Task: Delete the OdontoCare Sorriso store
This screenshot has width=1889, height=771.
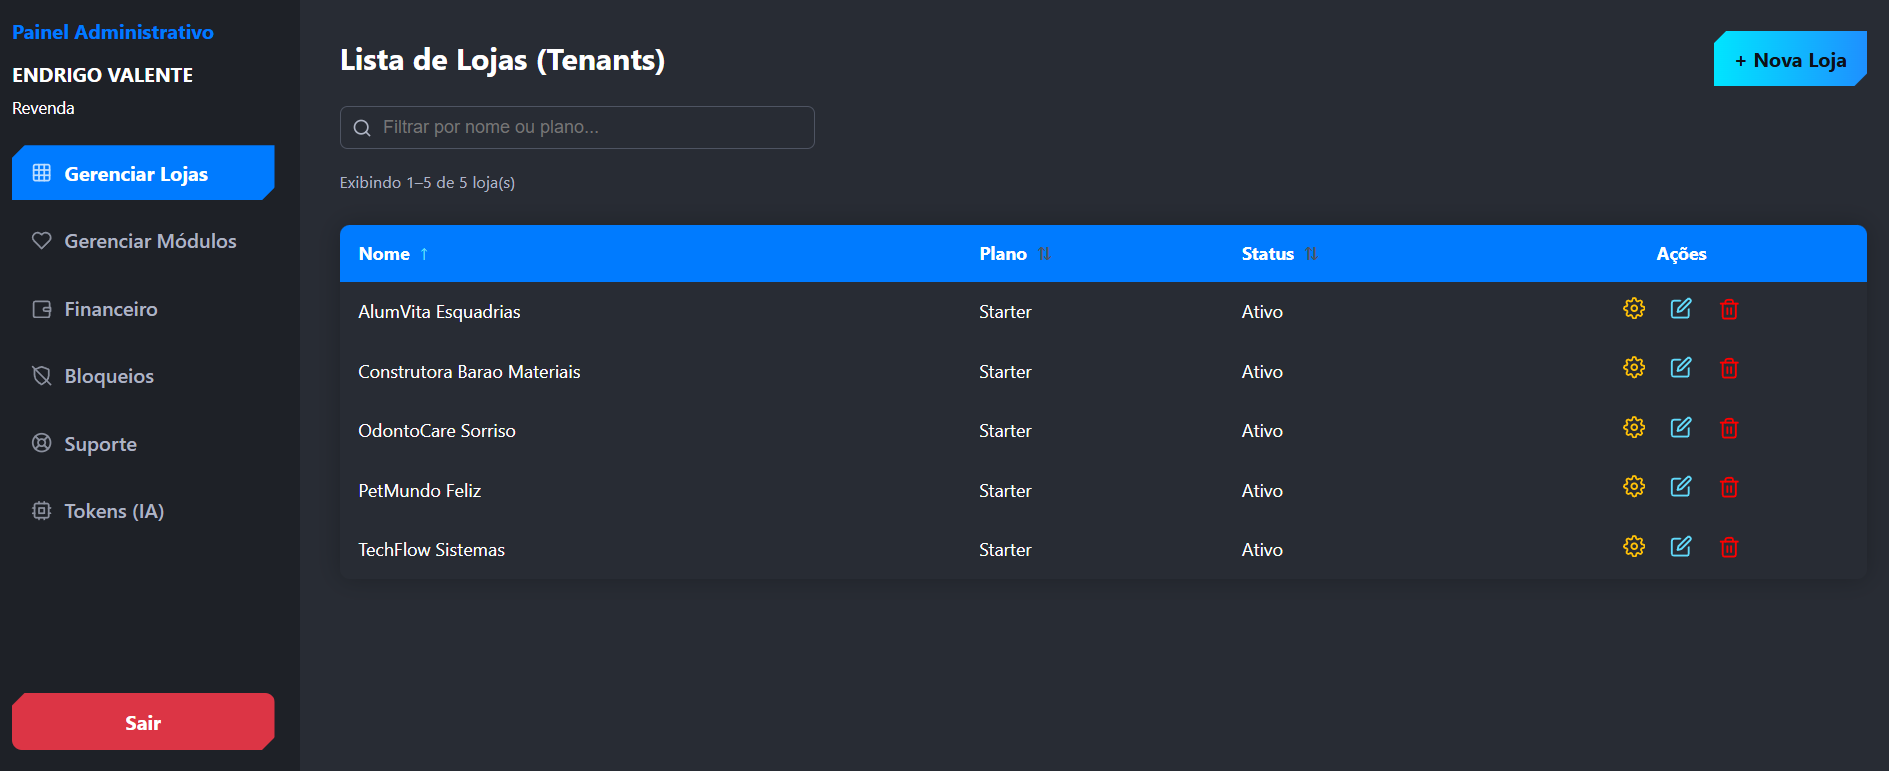Action: [1729, 428]
